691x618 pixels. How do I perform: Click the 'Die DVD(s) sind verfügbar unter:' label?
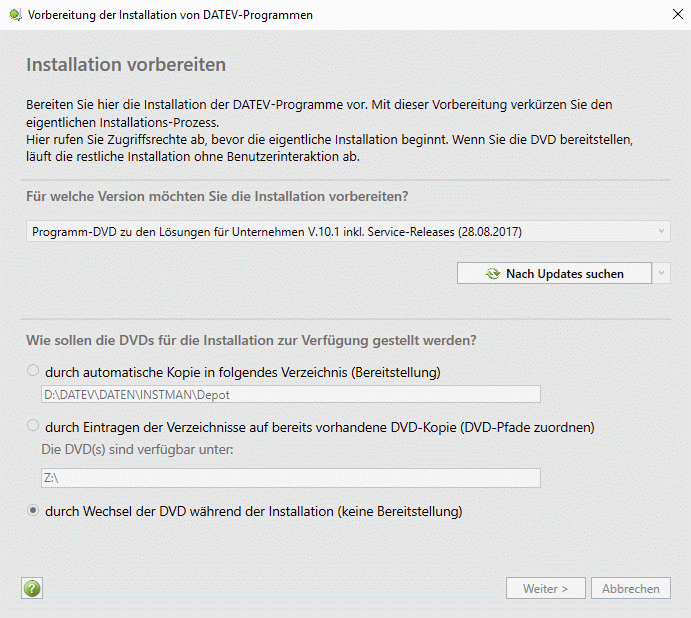pos(137,449)
